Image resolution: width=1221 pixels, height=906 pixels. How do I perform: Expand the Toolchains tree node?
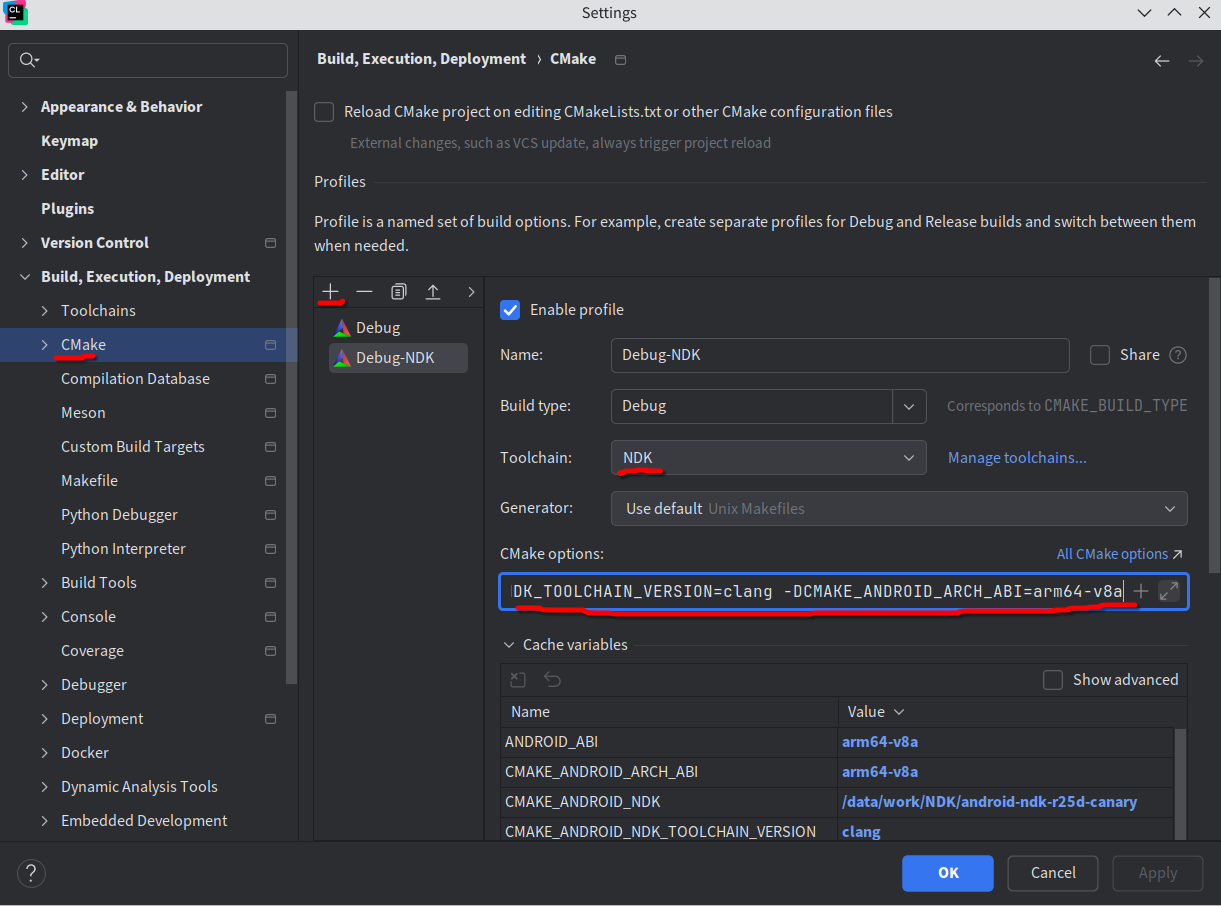pyautogui.click(x=44, y=311)
